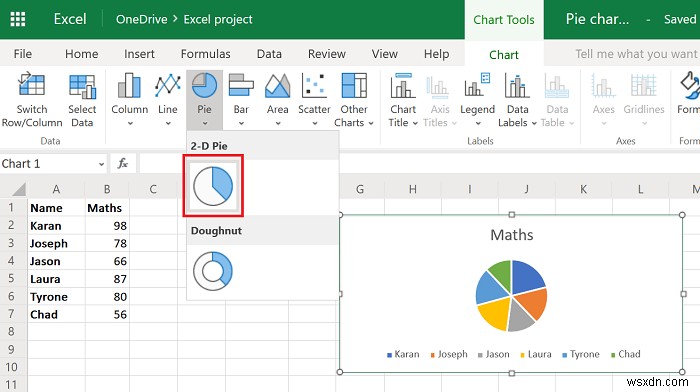Go to OneDrive breadcrumb link

[142, 19]
